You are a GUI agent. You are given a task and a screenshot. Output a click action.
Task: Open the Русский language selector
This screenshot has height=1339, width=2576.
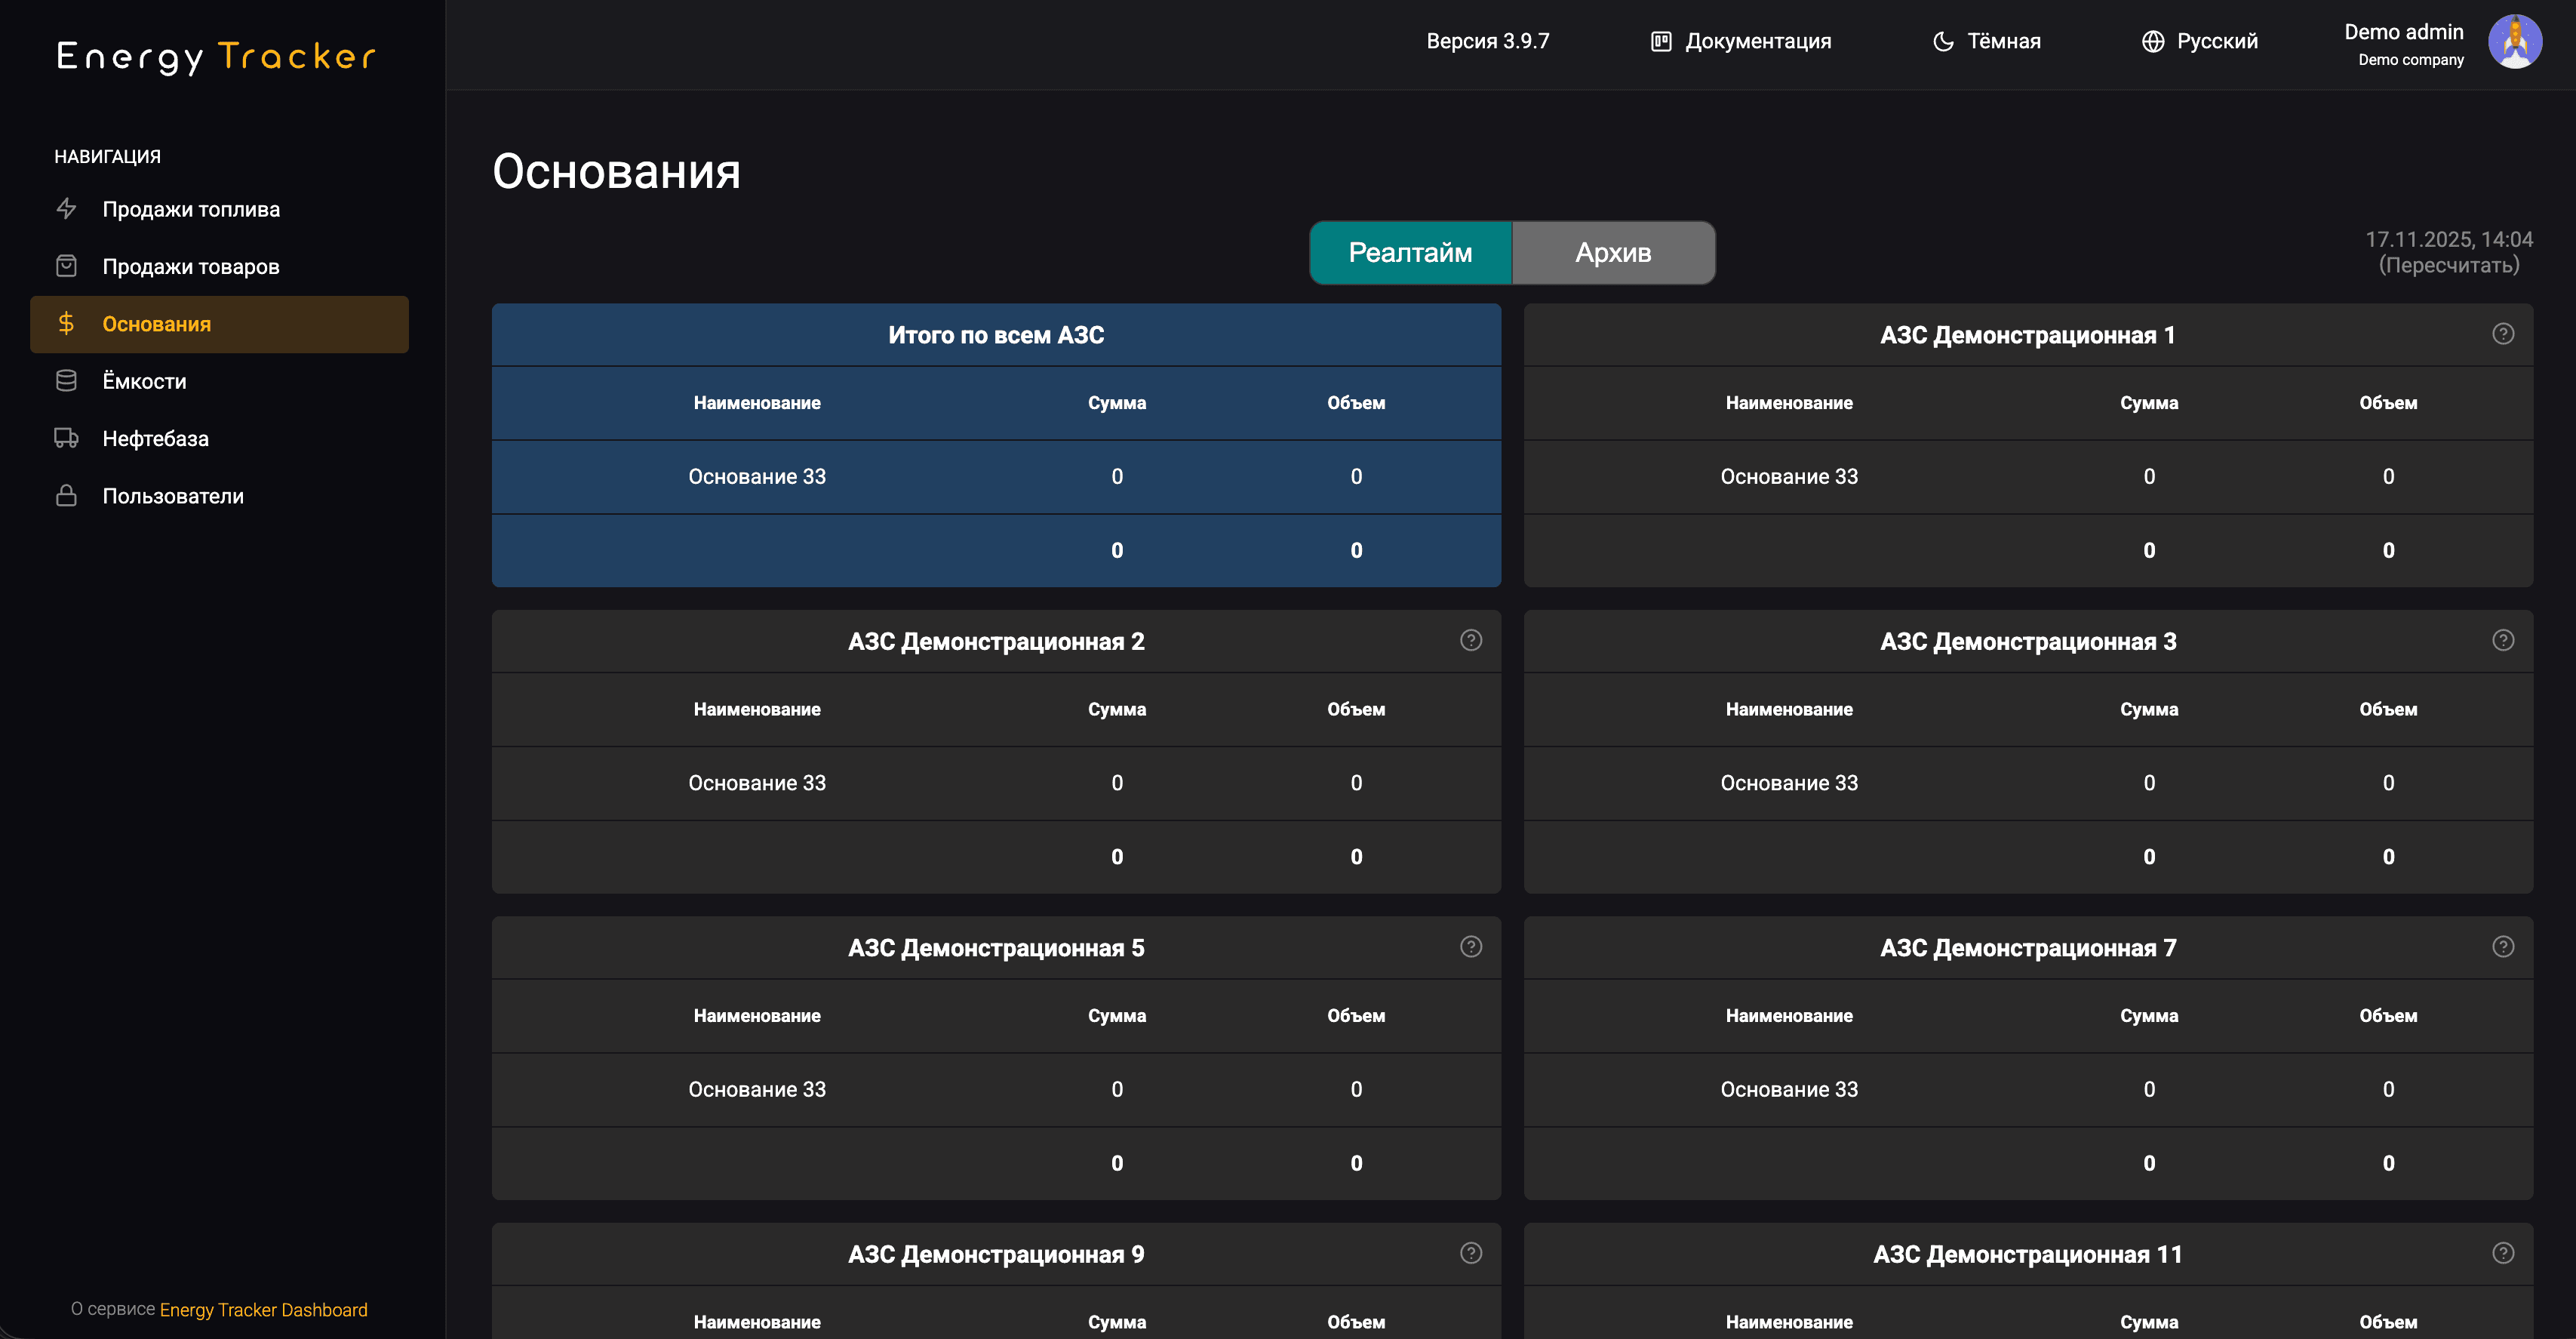2199,41
